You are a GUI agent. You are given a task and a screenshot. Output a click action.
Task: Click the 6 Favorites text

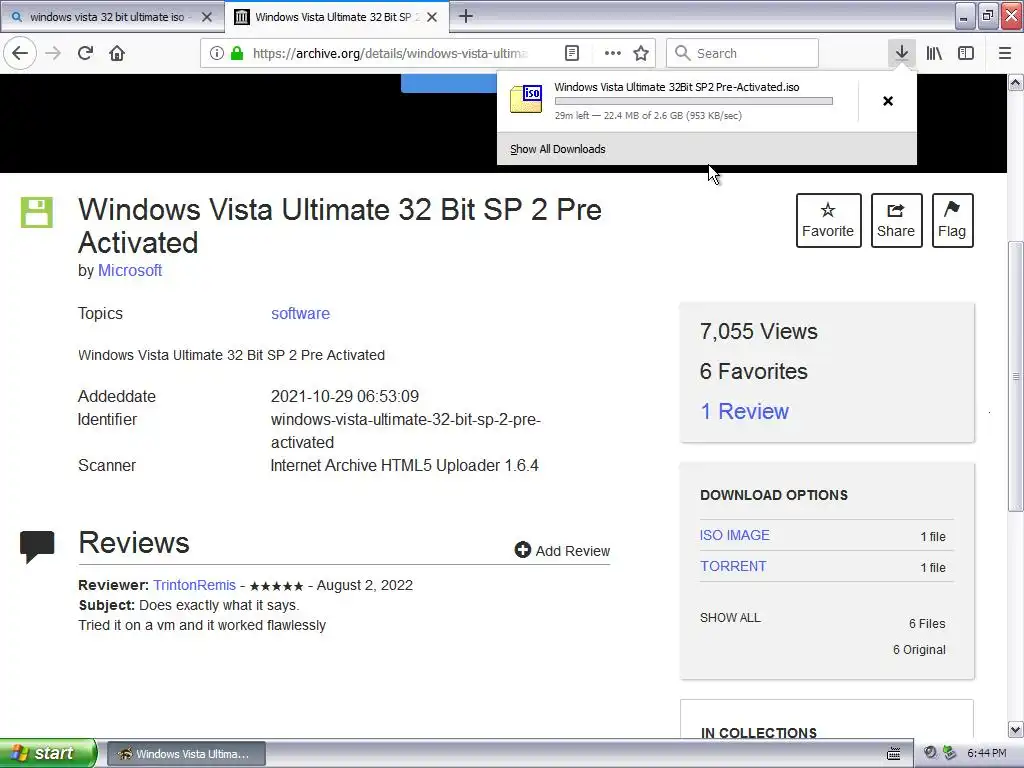click(x=754, y=371)
